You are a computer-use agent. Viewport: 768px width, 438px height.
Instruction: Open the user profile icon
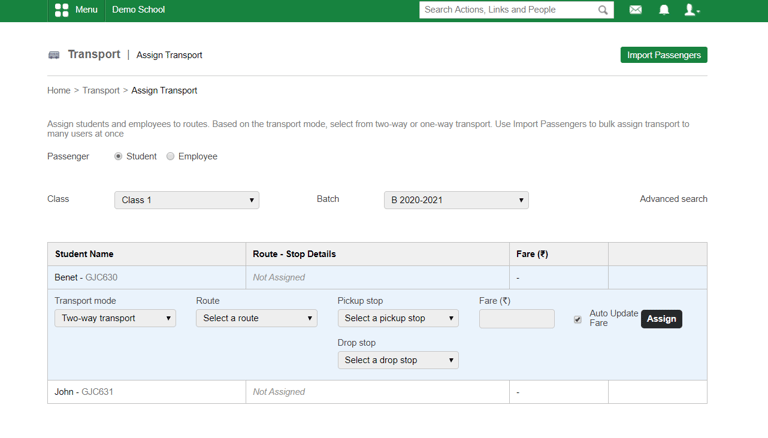692,10
